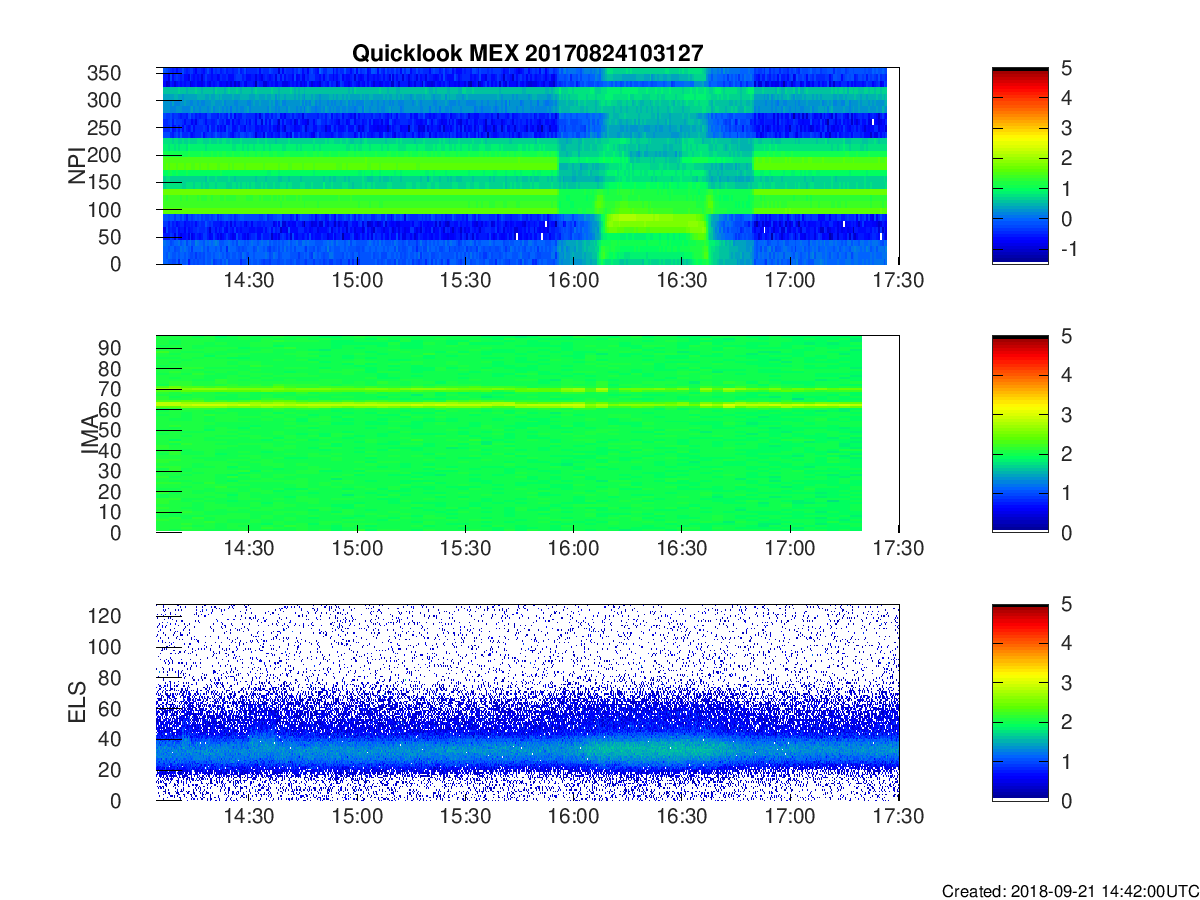
Task: Click the ELS panel colorbar
Action: click(1020, 702)
